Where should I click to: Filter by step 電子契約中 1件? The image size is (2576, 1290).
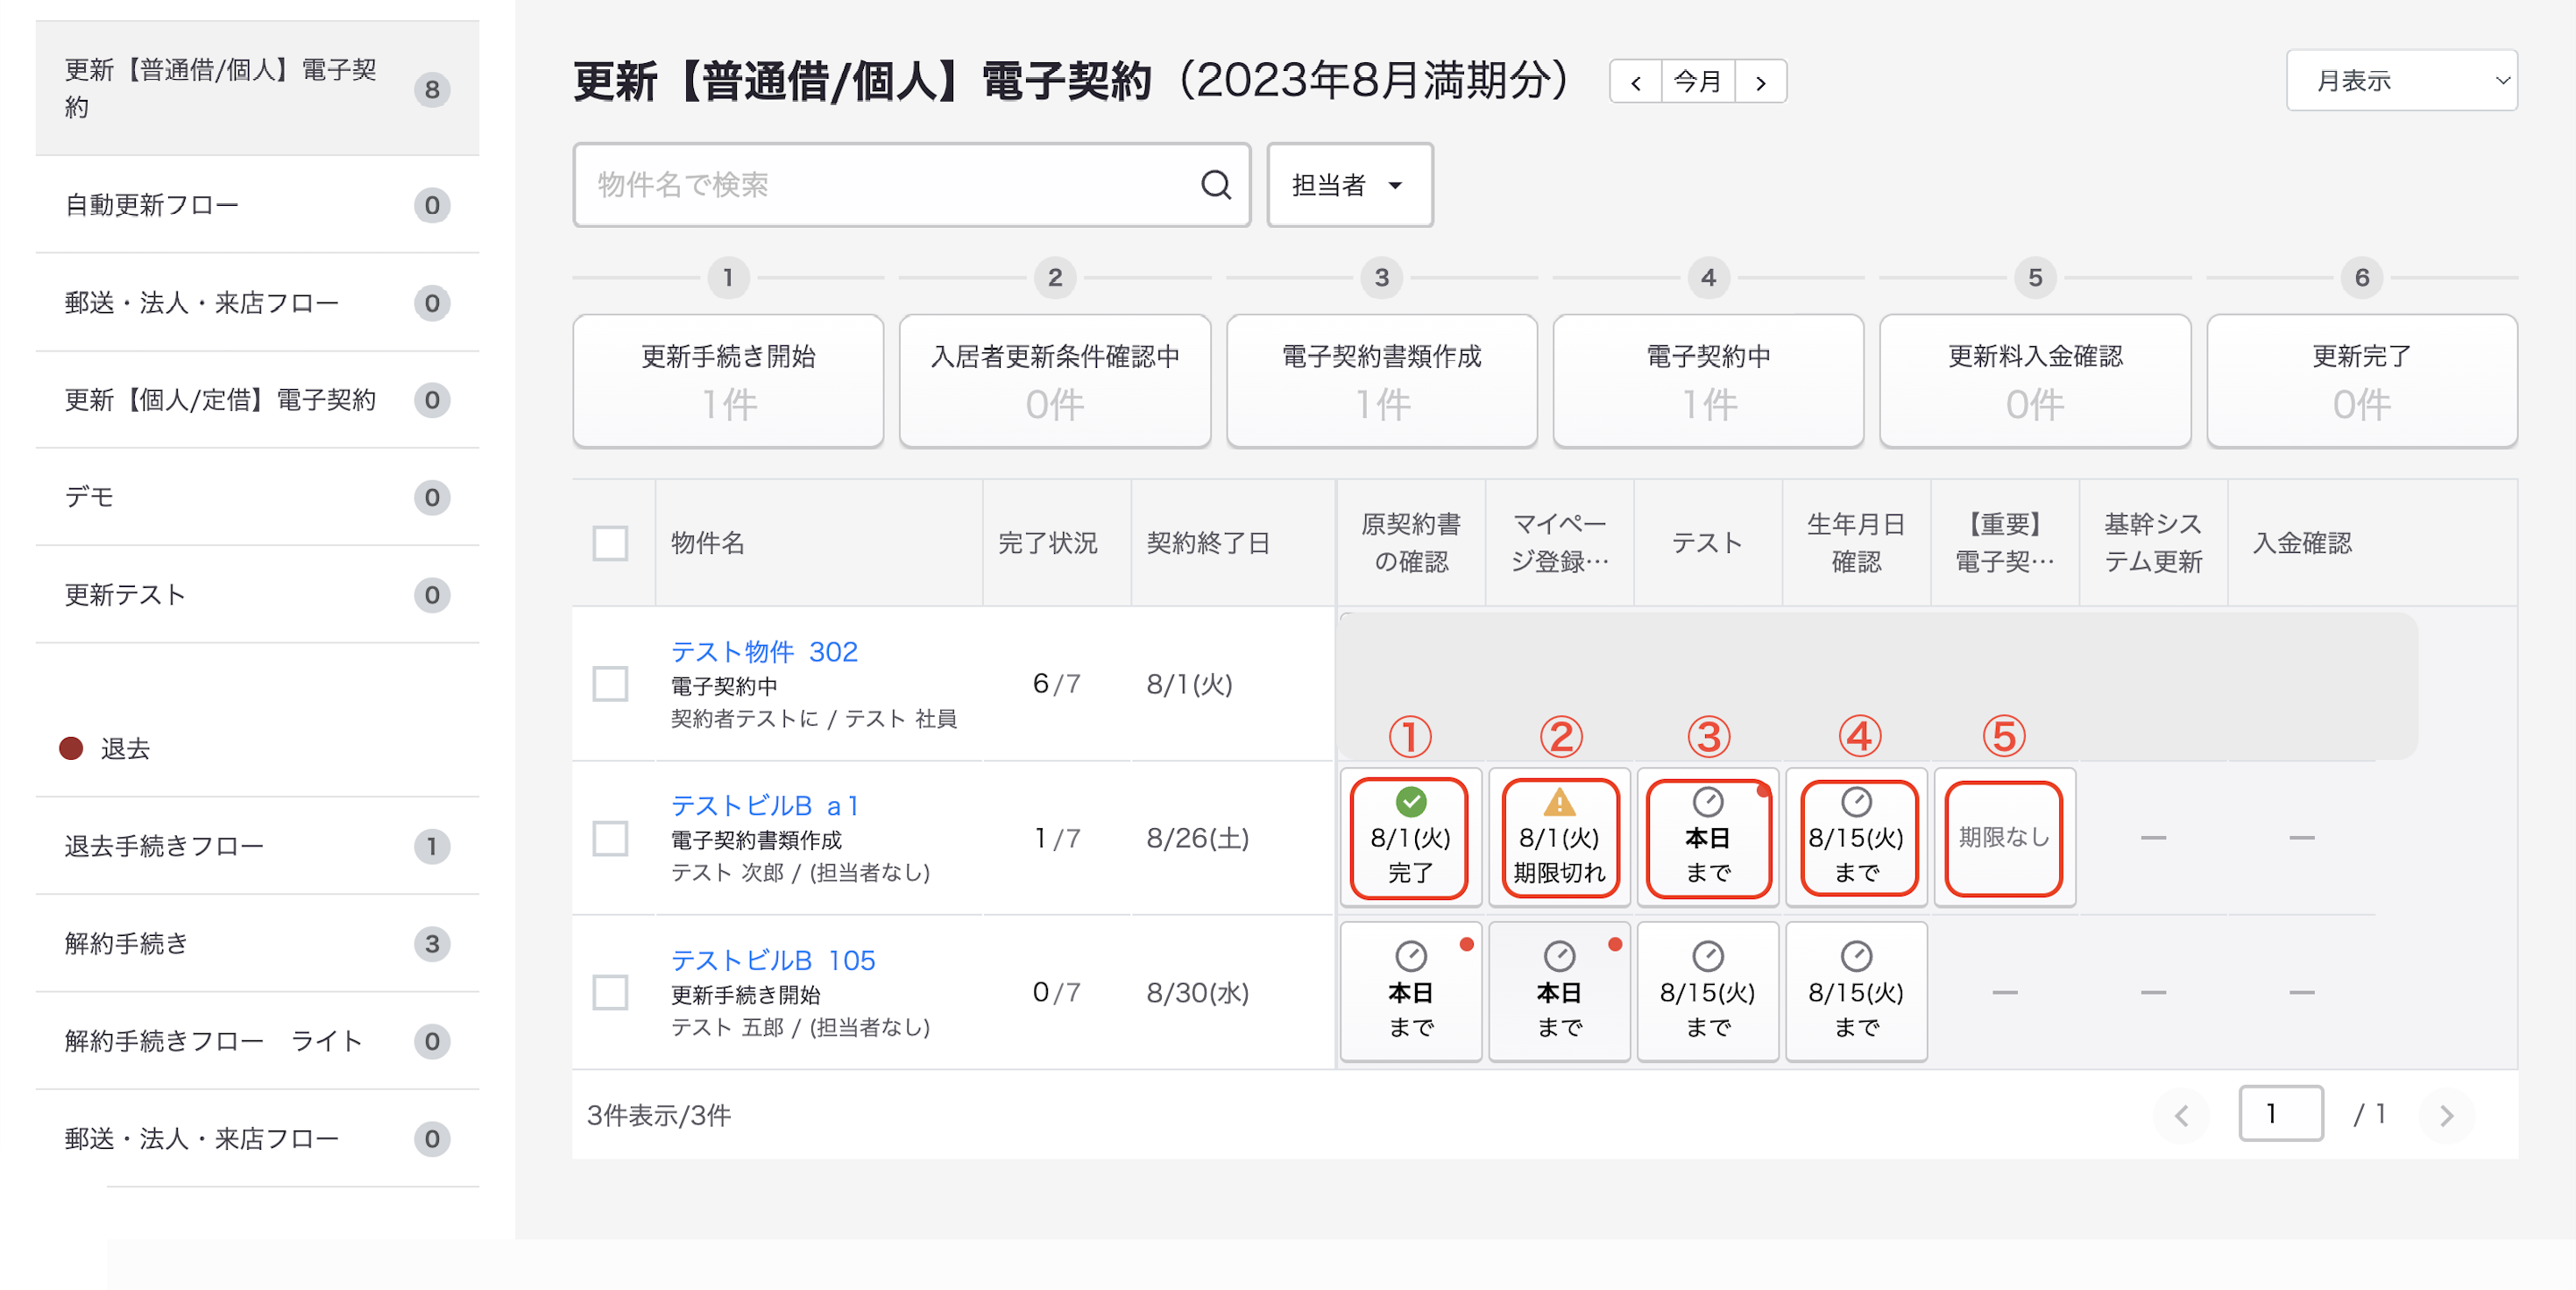[x=1708, y=380]
